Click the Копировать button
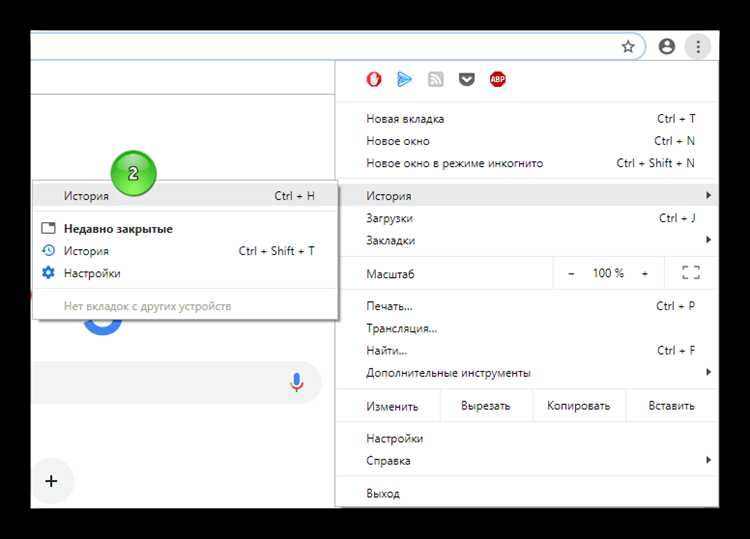 pyautogui.click(x=578, y=406)
